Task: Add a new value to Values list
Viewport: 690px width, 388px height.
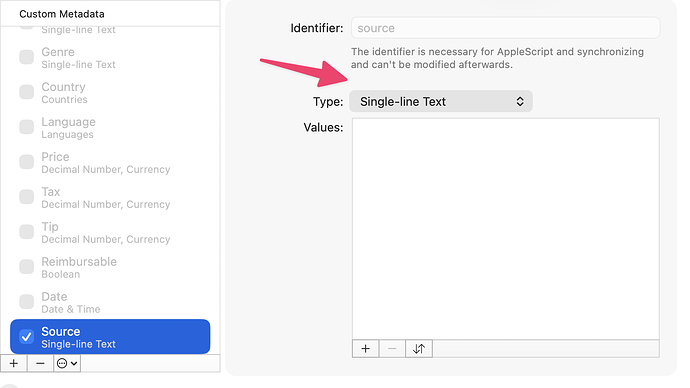Action: (365, 349)
